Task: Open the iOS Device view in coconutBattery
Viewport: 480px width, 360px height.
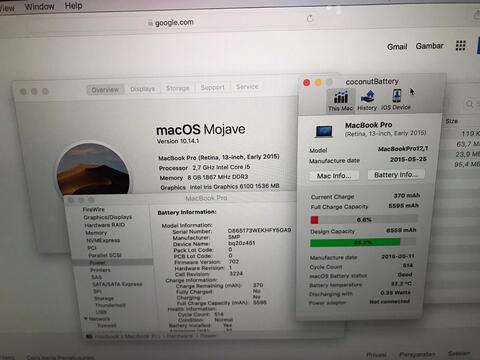Action: [x=396, y=100]
